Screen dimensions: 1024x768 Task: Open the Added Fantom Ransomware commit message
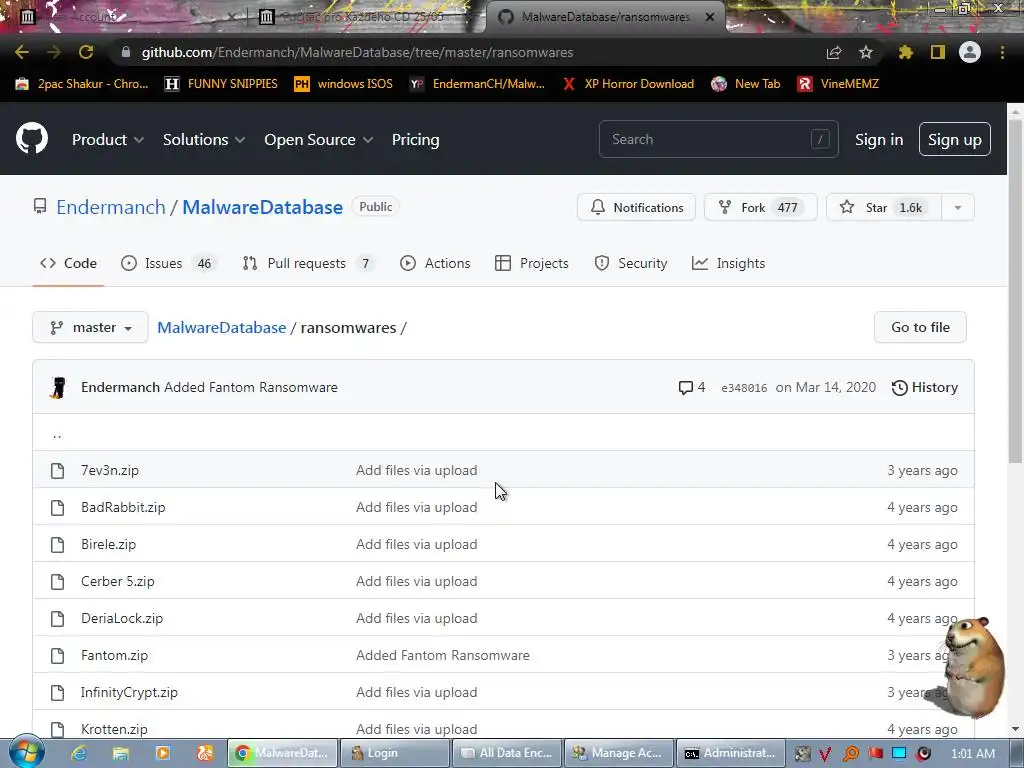click(443, 656)
